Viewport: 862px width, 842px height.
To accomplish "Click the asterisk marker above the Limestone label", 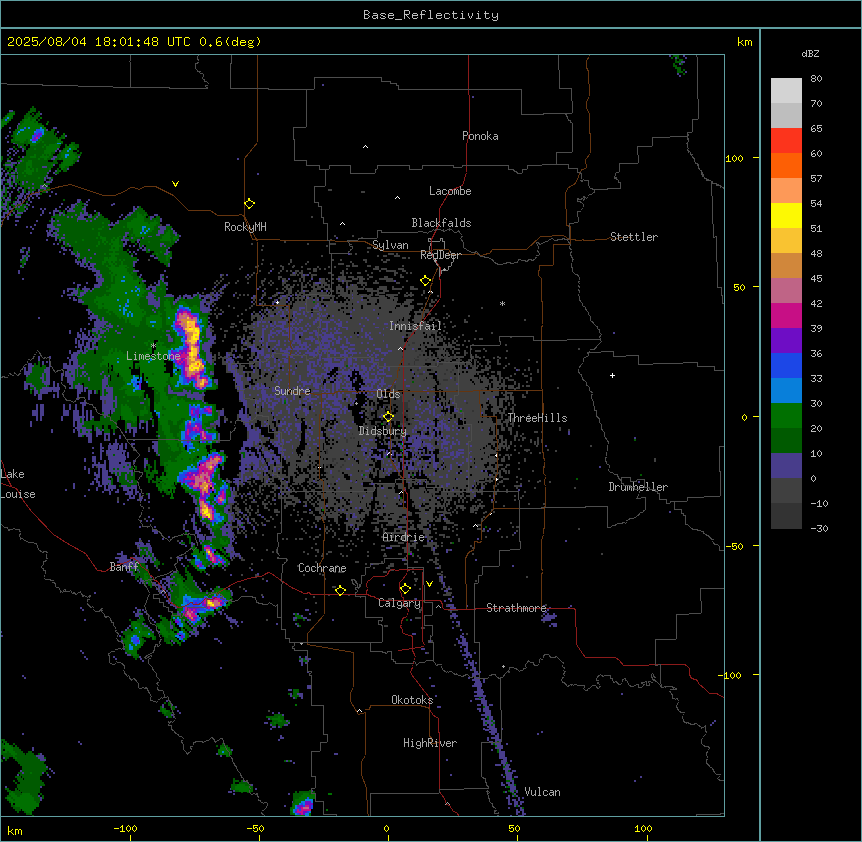I will (x=153, y=346).
